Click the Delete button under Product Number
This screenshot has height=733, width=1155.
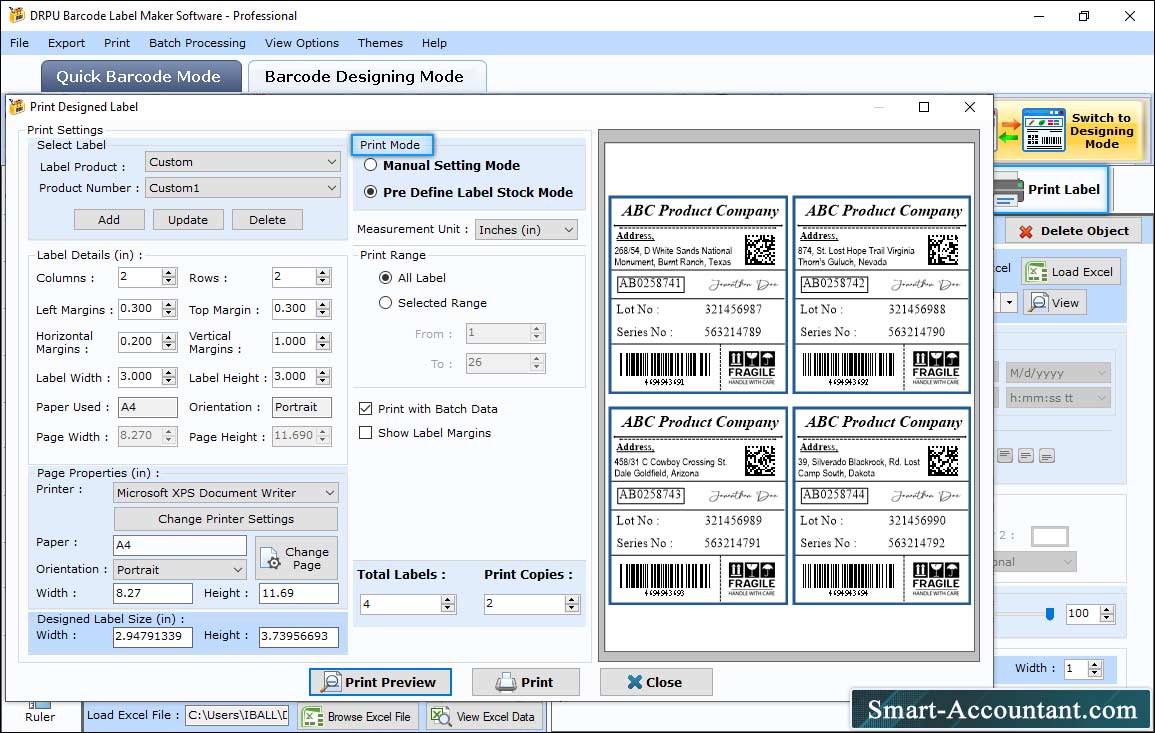tap(267, 220)
